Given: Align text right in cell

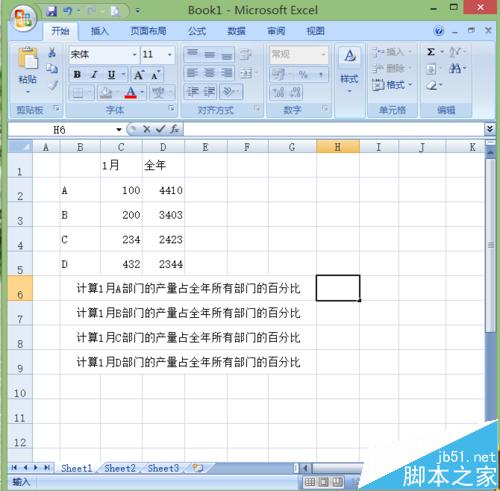Looking at the screenshot, I should tap(226, 73).
